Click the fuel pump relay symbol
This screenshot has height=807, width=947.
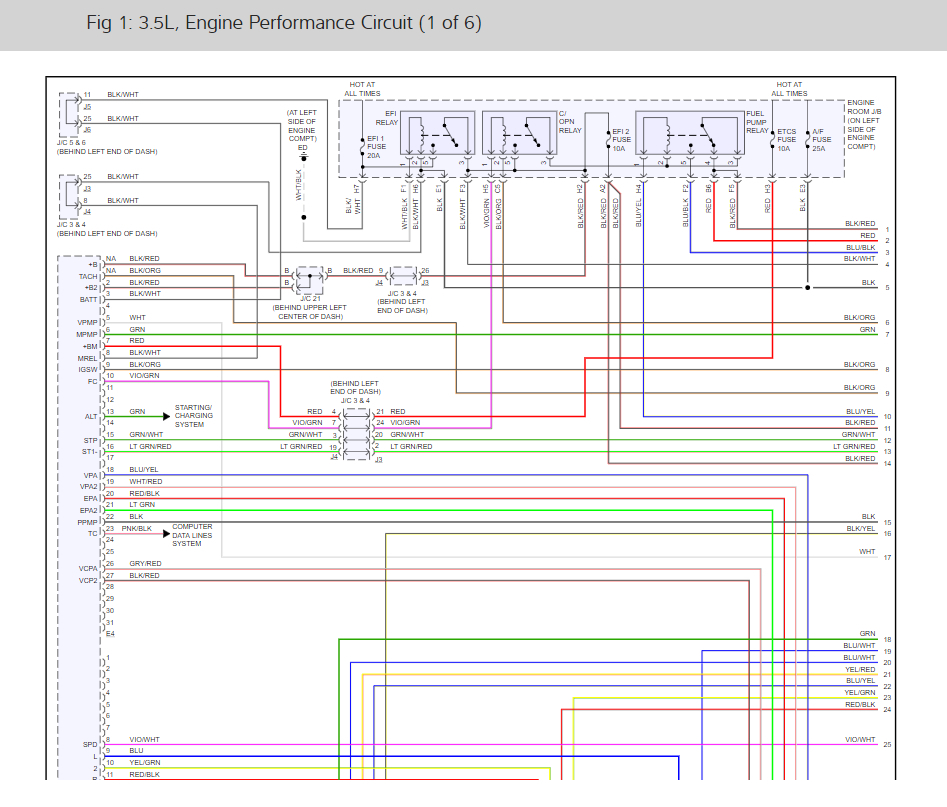(x=690, y=132)
